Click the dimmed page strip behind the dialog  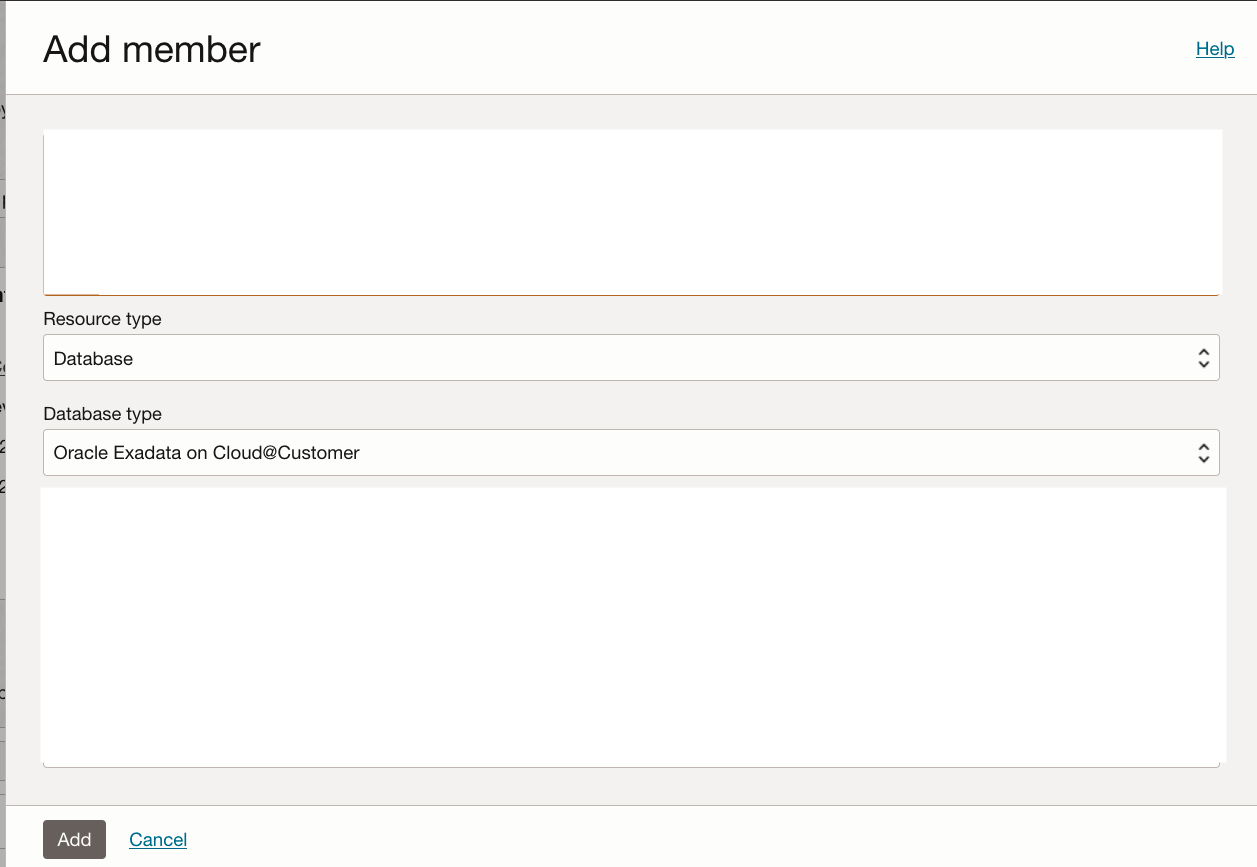coord(3,400)
